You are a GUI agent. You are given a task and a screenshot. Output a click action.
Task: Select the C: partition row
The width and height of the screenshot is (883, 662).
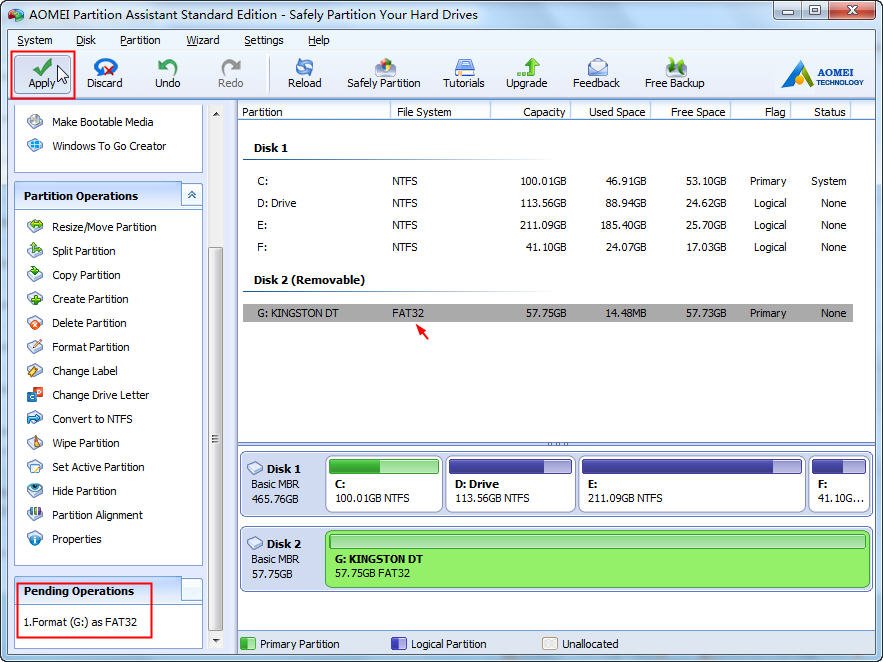(548, 181)
